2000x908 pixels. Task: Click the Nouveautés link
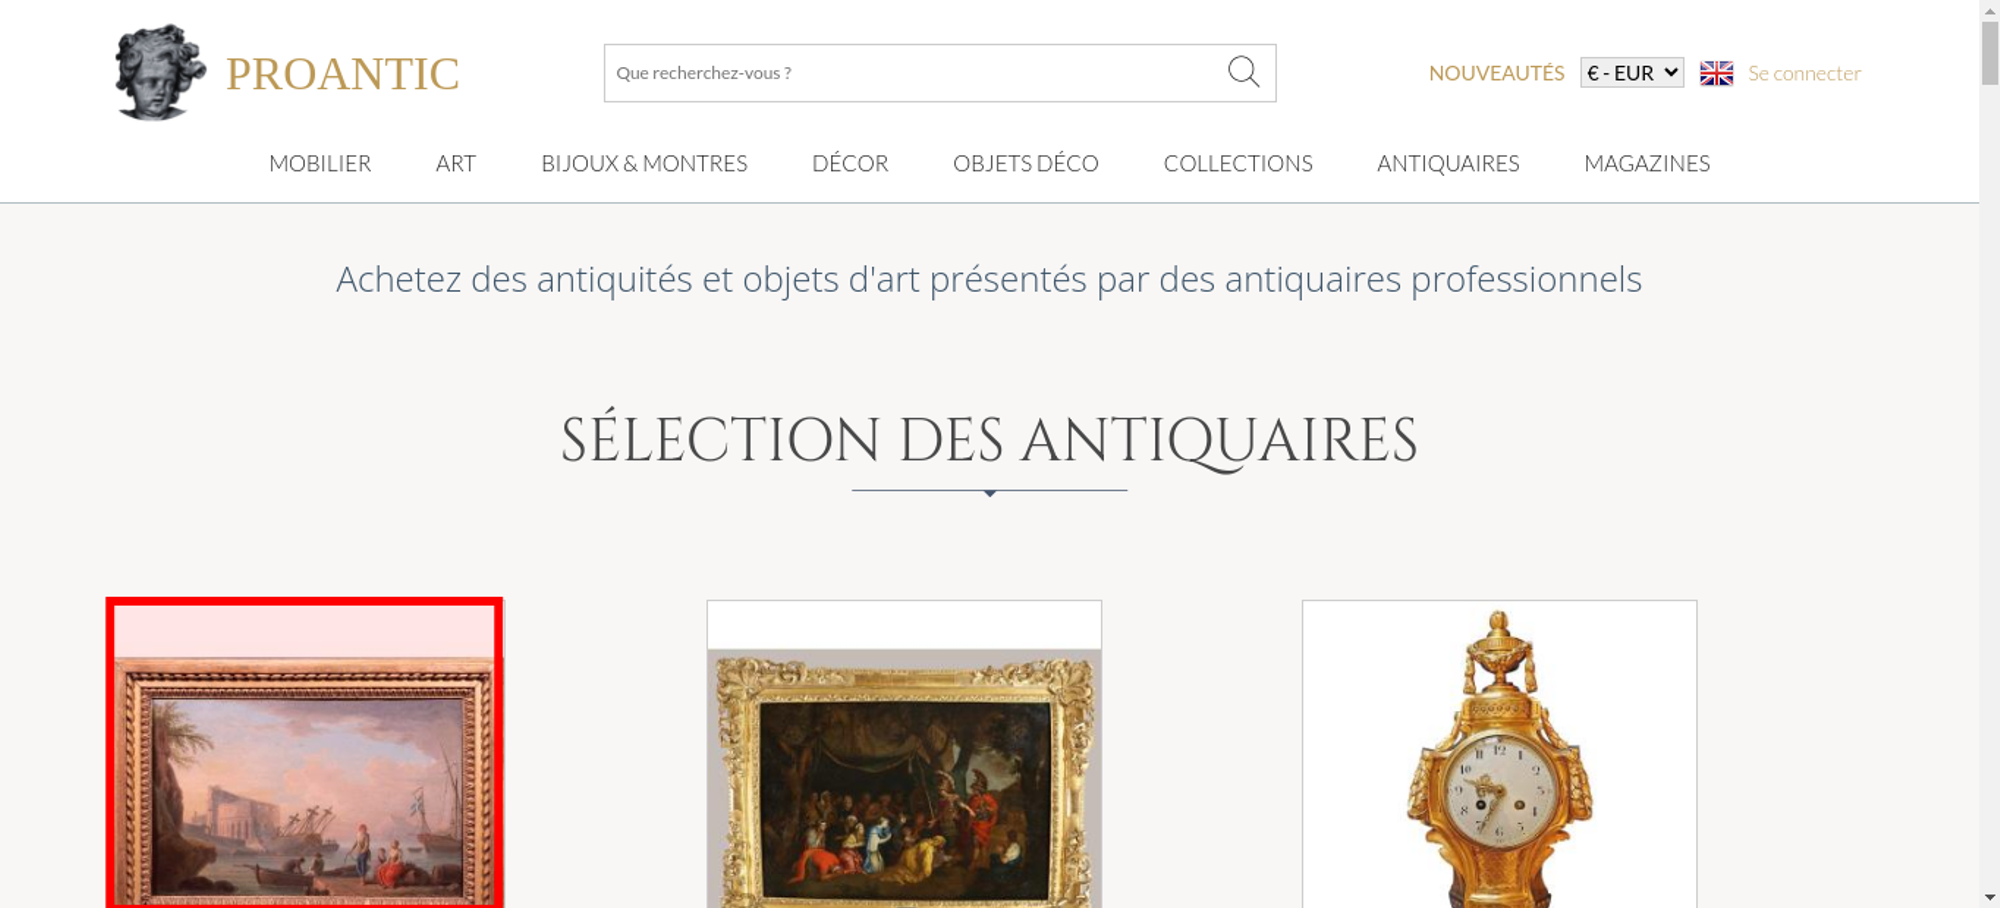point(1496,73)
